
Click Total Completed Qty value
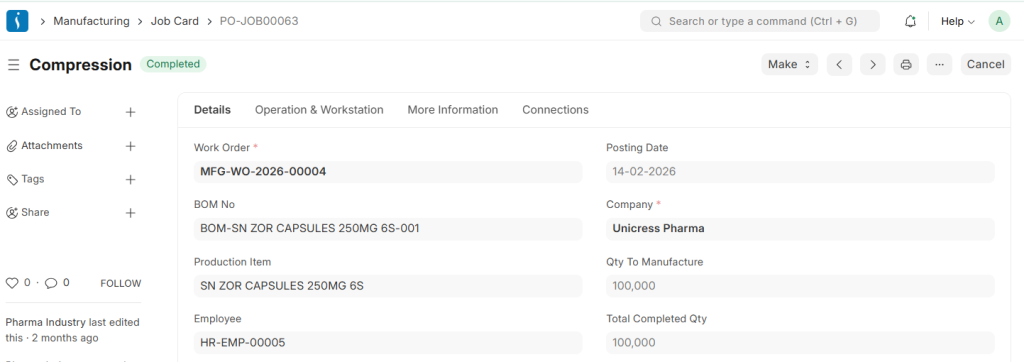pos(800,342)
